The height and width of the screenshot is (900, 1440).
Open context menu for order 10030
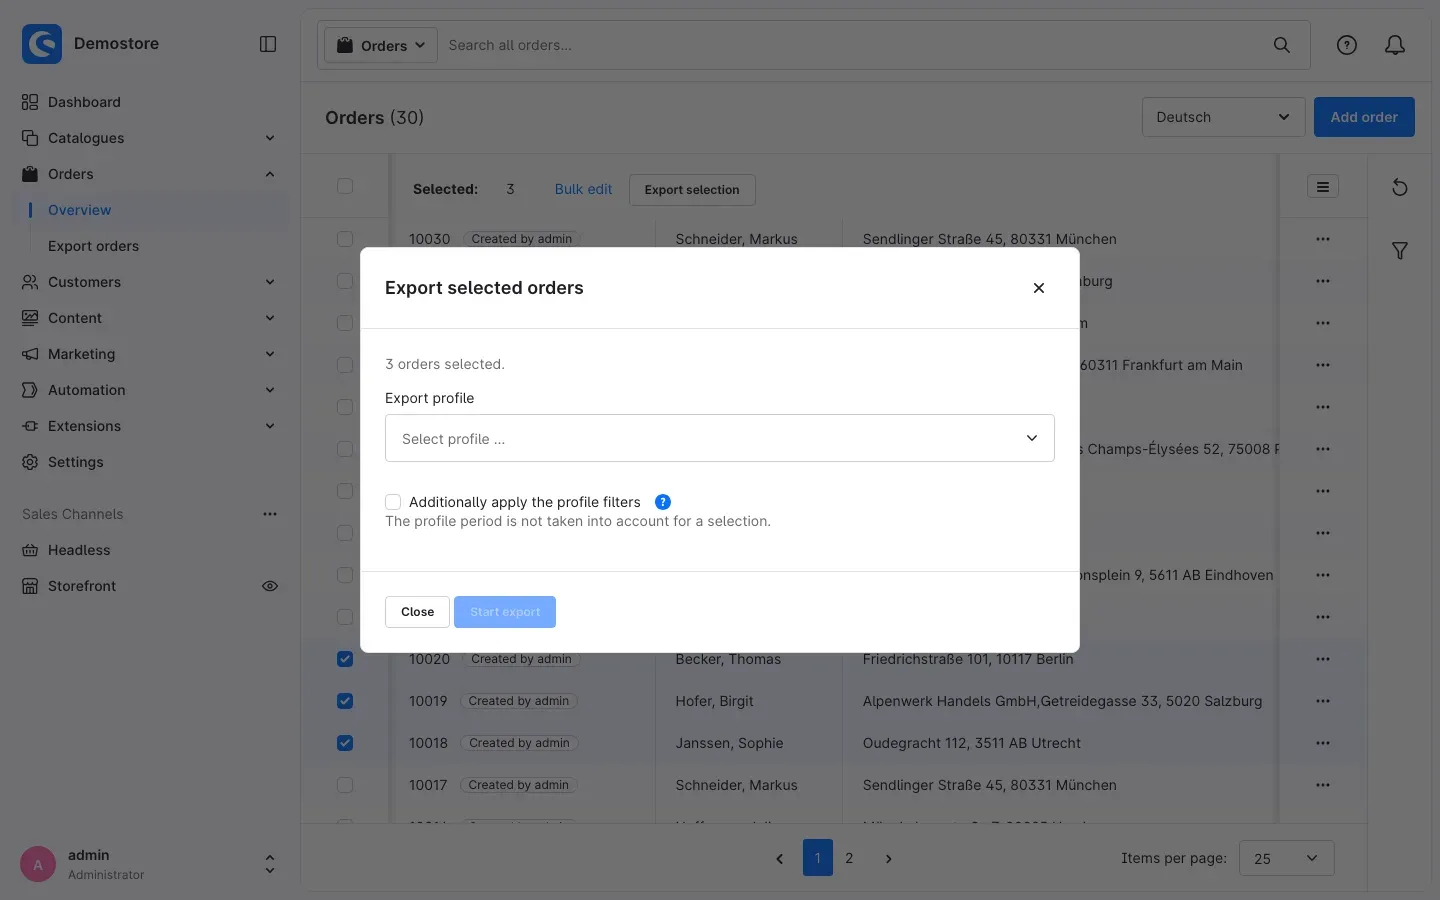pos(1323,239)
